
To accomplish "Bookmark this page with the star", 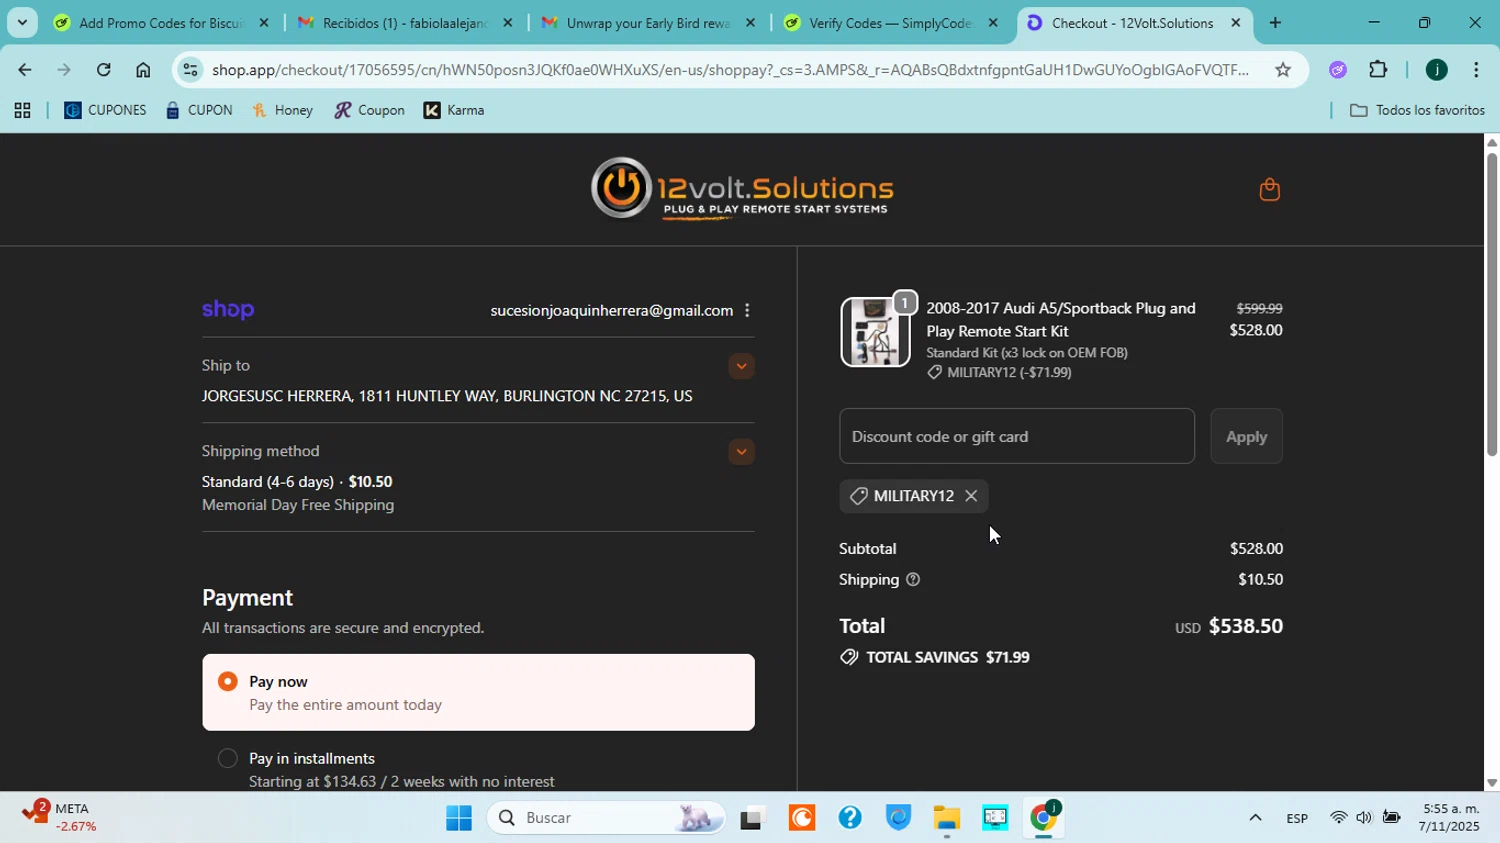I will 1283,70.
